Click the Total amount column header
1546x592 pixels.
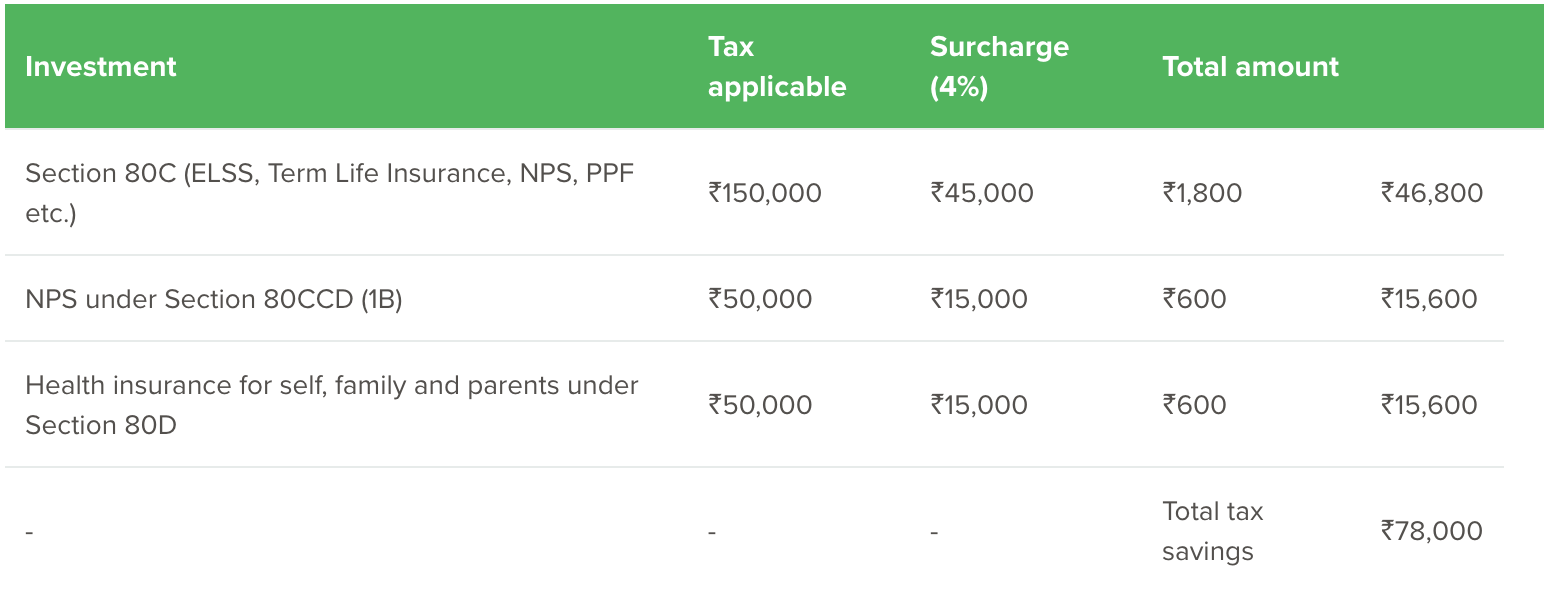pos(1250,67)
